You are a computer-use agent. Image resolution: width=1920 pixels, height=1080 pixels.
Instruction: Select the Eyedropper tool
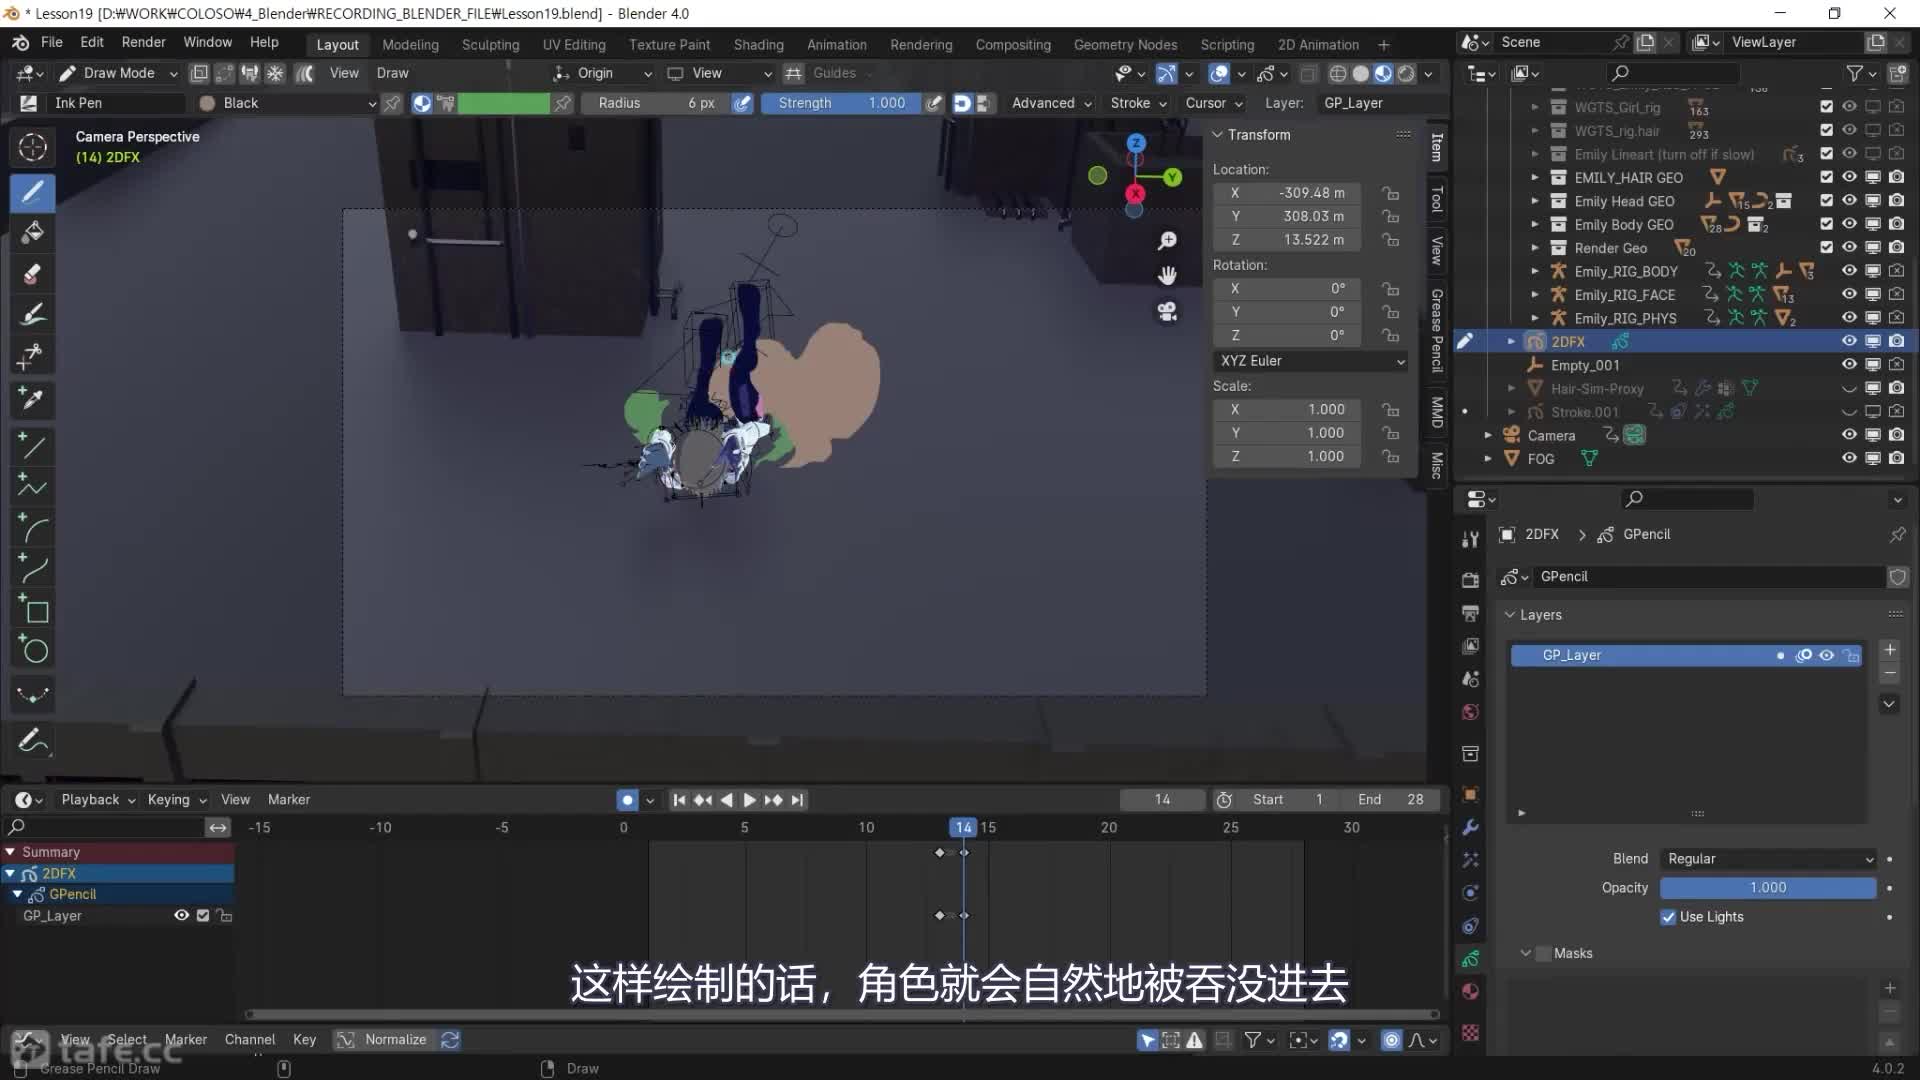32,399
